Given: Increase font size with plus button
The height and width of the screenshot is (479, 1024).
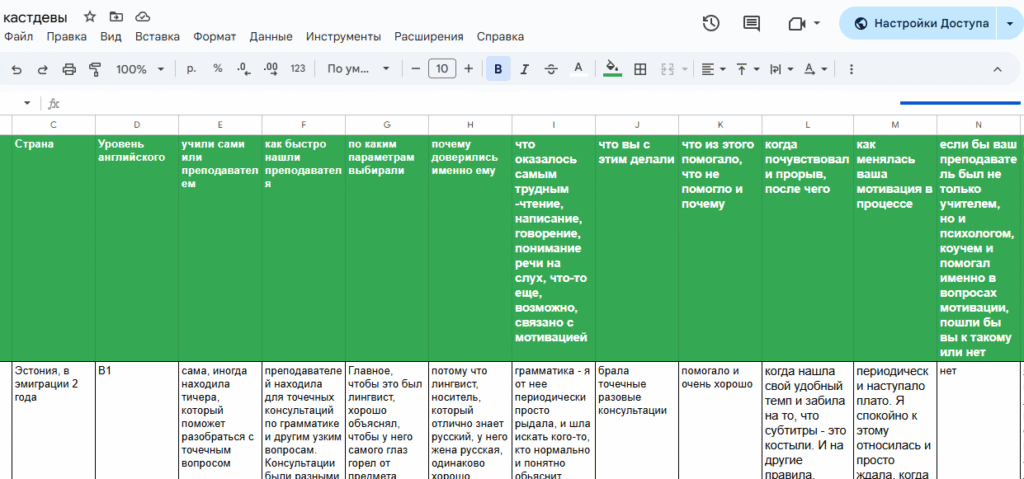Looking at the screenshot, I should tap(468, 69).
